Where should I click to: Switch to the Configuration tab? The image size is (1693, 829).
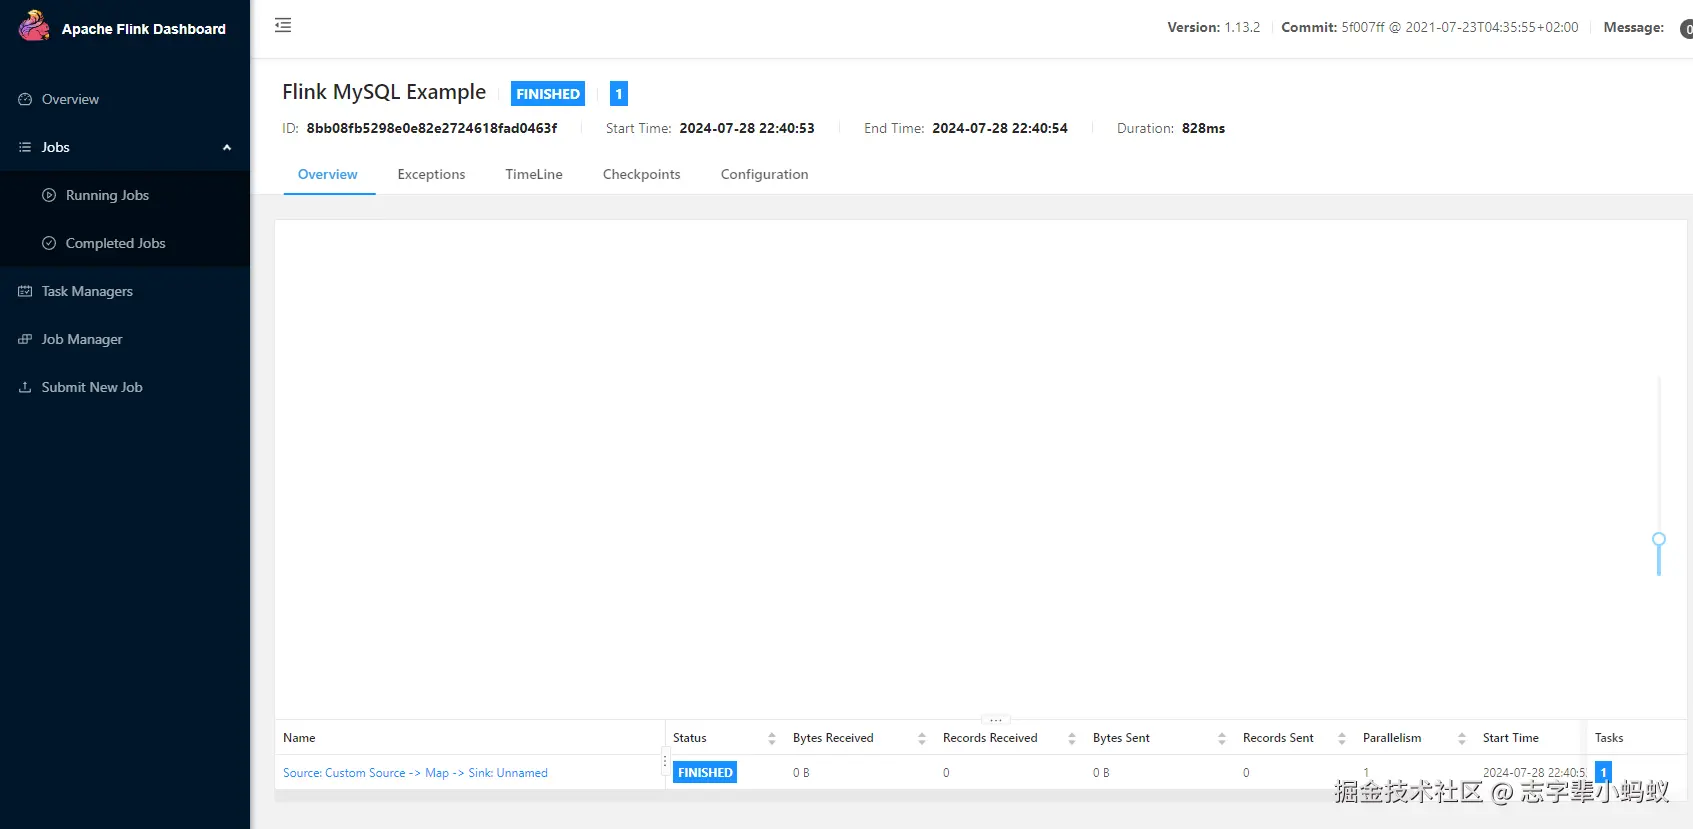[x=764, y=174]
